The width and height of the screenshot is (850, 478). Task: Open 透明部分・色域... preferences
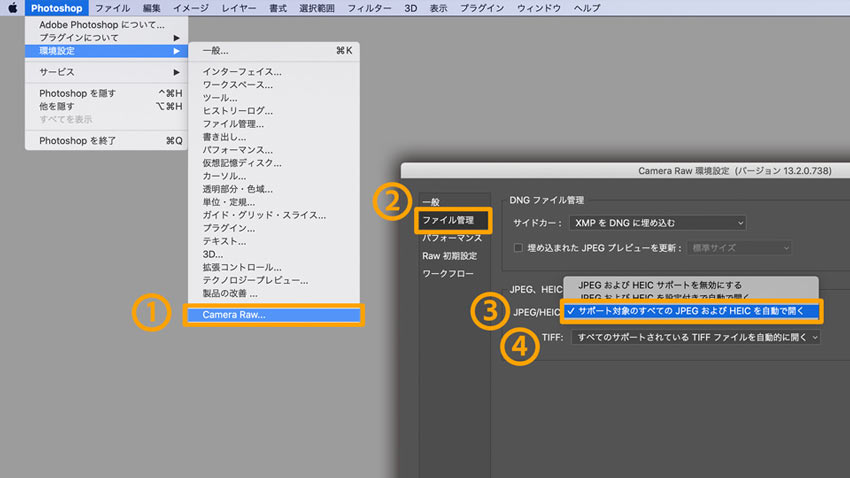coord(274,189)
